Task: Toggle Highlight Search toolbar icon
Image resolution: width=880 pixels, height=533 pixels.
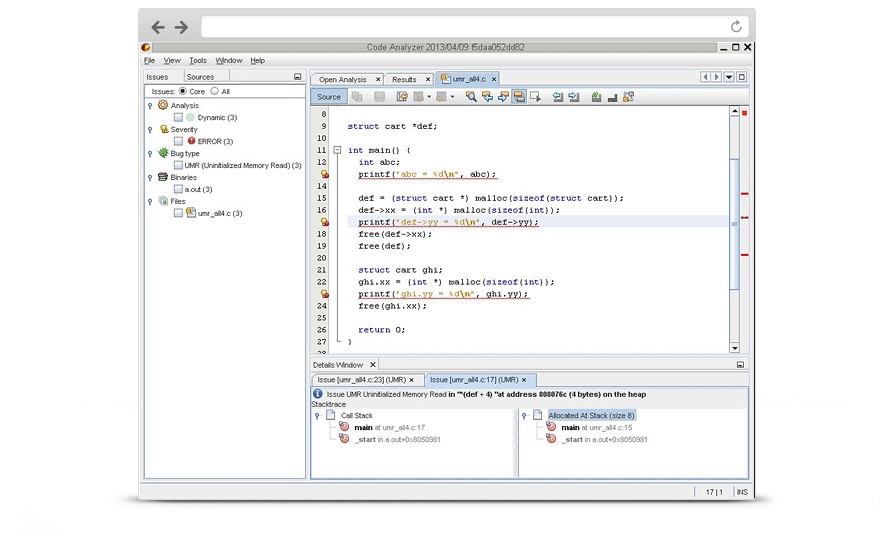Action: point(519,97)
